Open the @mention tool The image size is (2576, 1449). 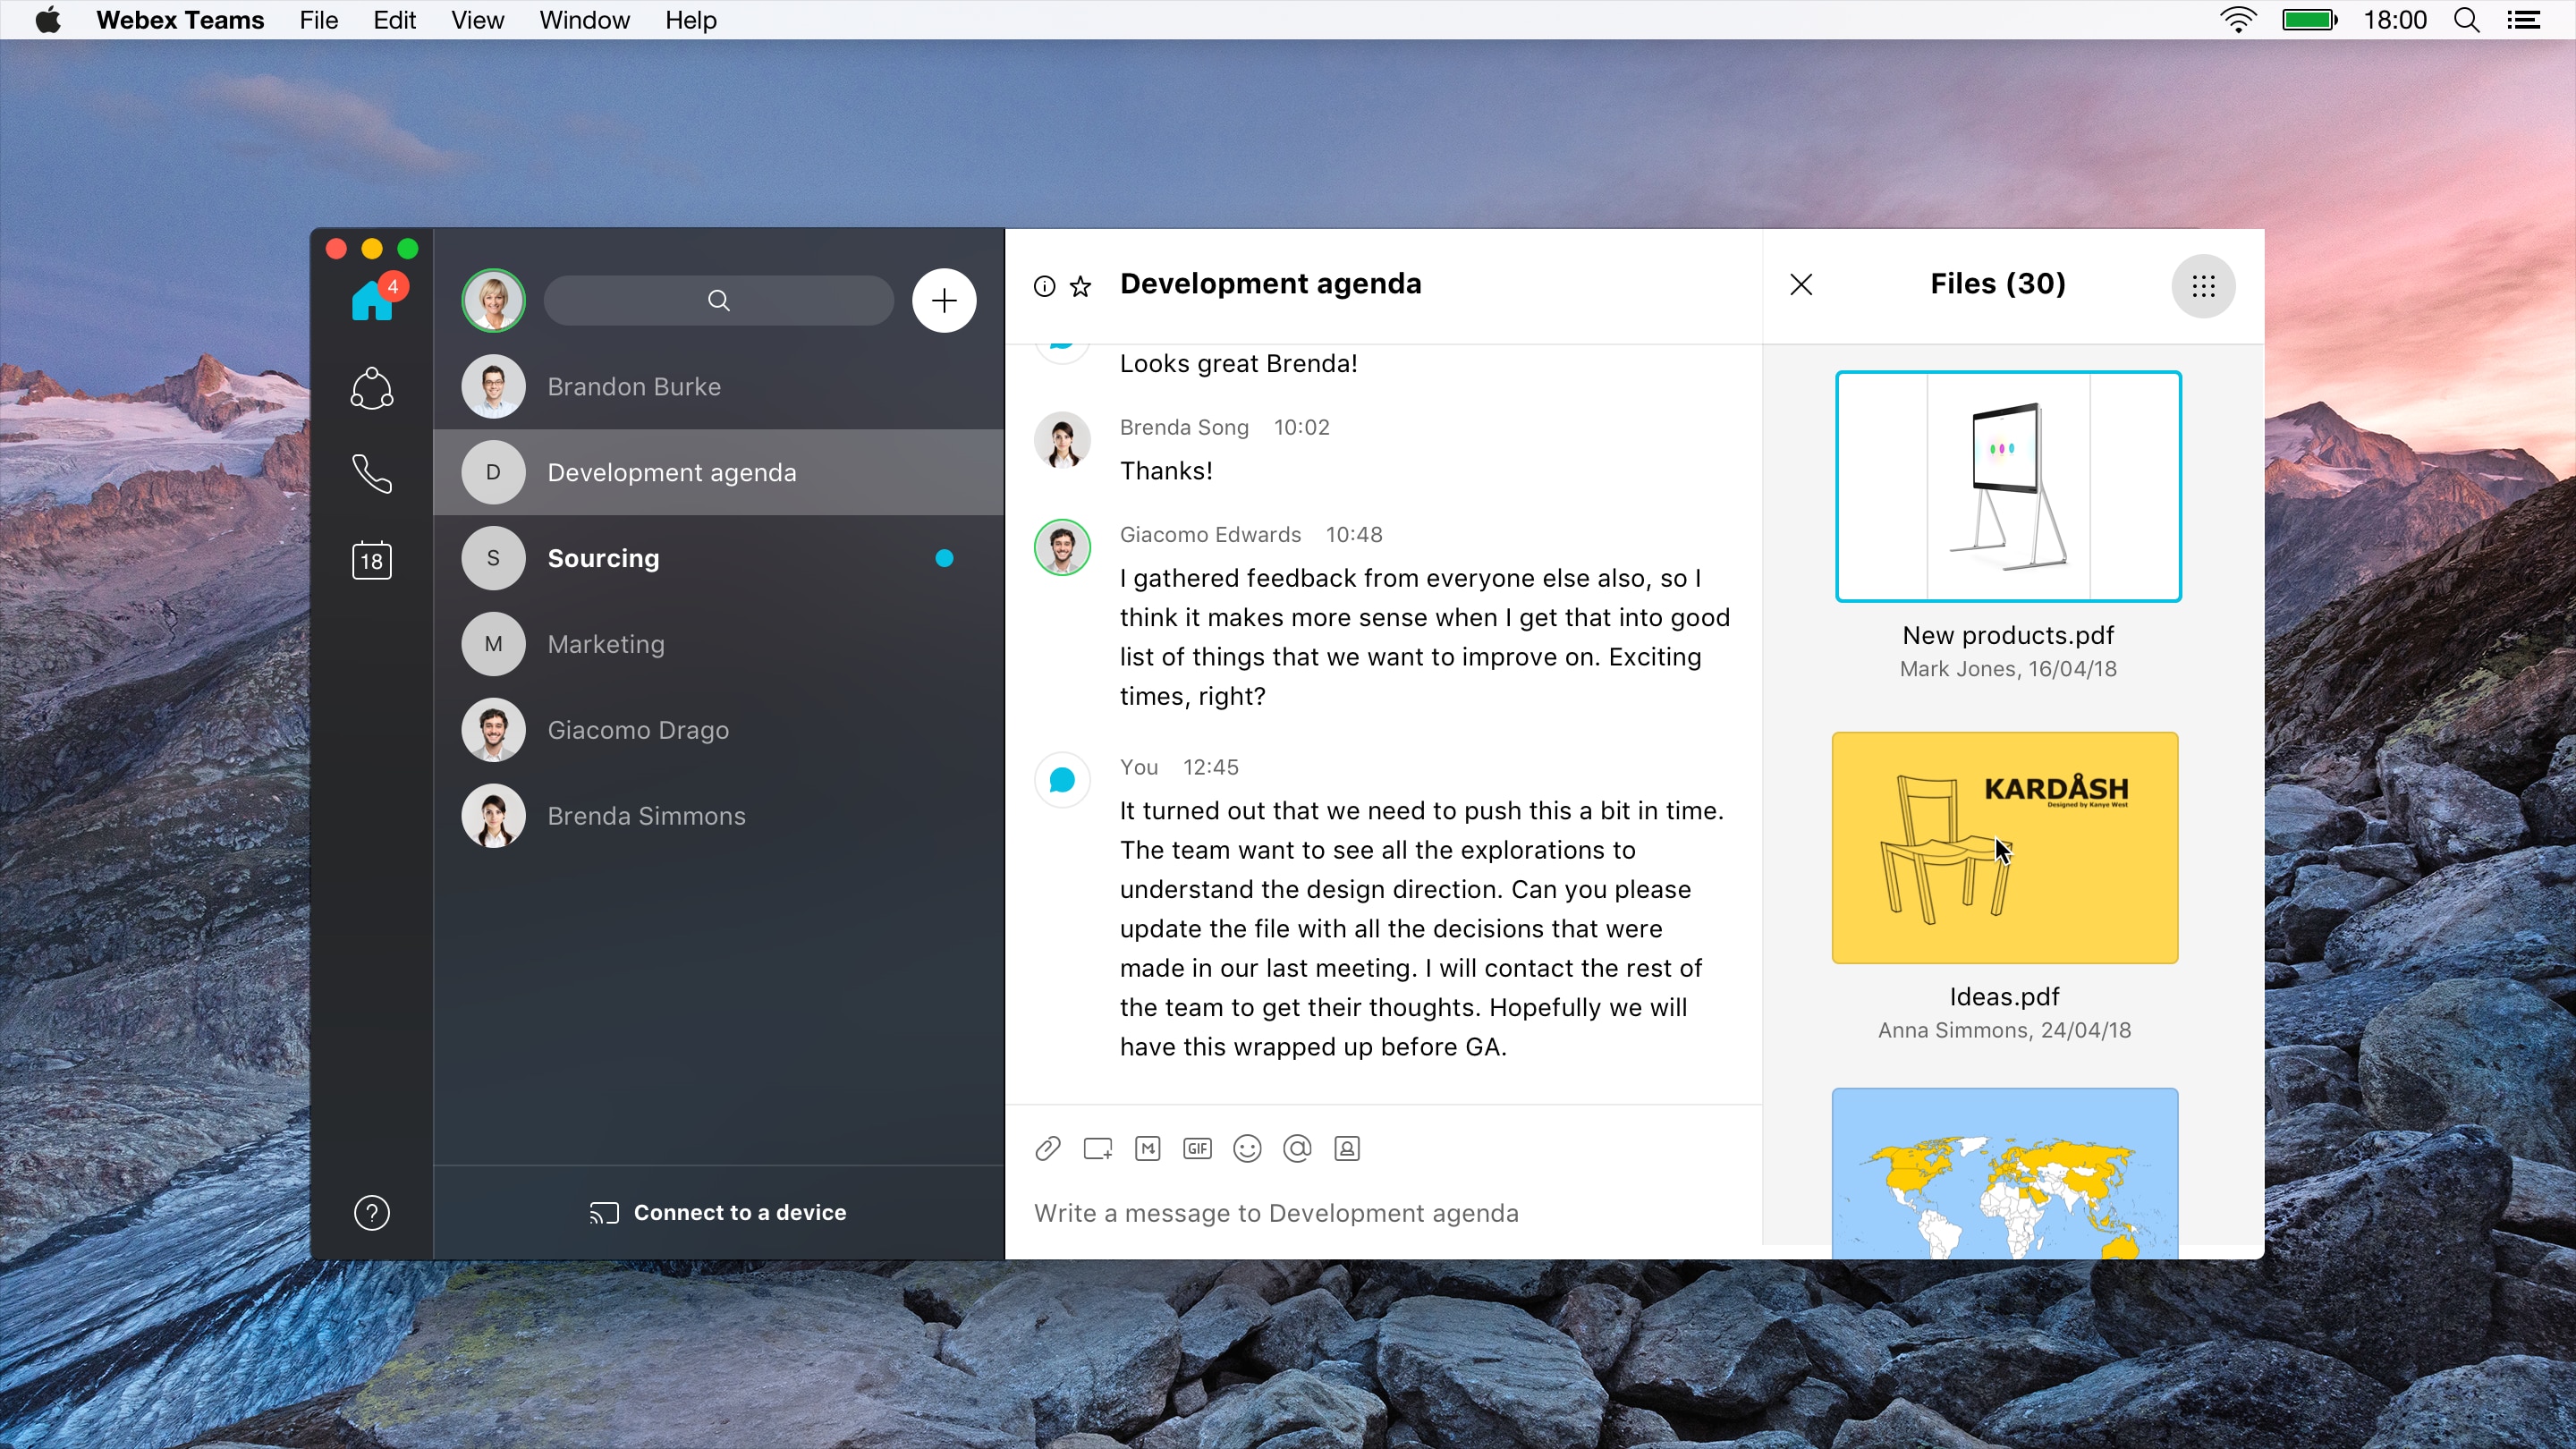[1297, 1148]
